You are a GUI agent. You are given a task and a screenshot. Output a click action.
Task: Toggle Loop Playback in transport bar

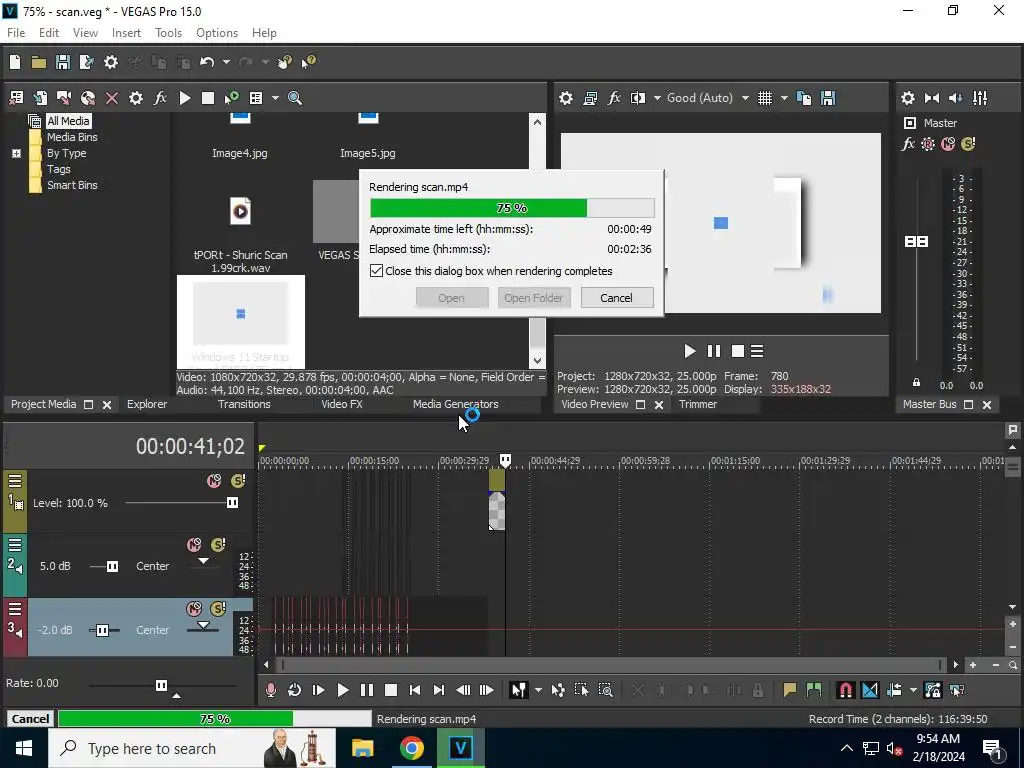295,690
